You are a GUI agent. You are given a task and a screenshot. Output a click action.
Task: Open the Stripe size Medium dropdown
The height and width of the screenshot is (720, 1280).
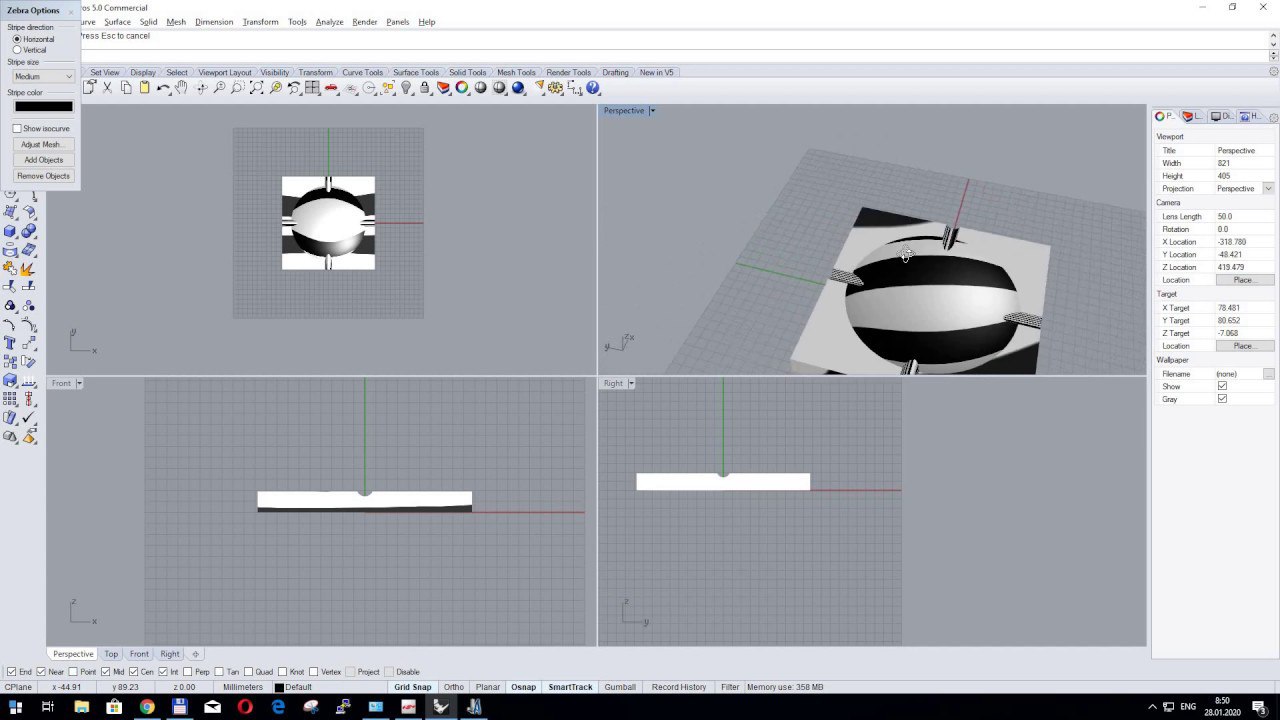43,77
